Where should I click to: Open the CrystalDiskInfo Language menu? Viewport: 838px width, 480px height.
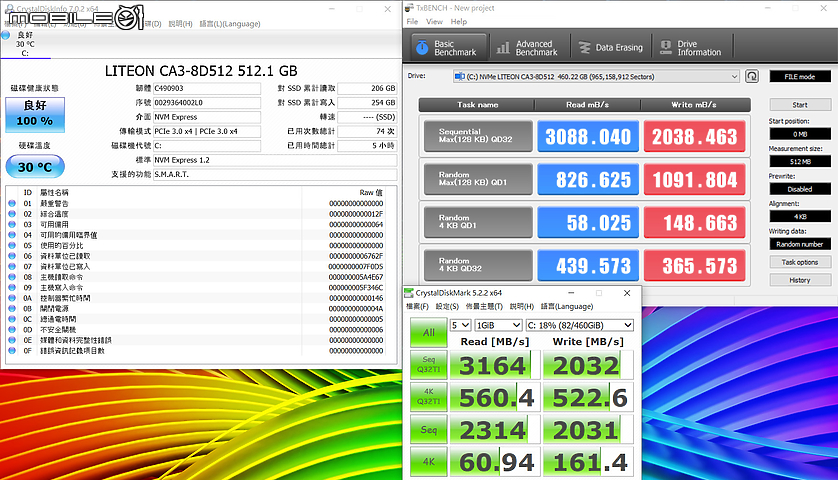(230, 24)
